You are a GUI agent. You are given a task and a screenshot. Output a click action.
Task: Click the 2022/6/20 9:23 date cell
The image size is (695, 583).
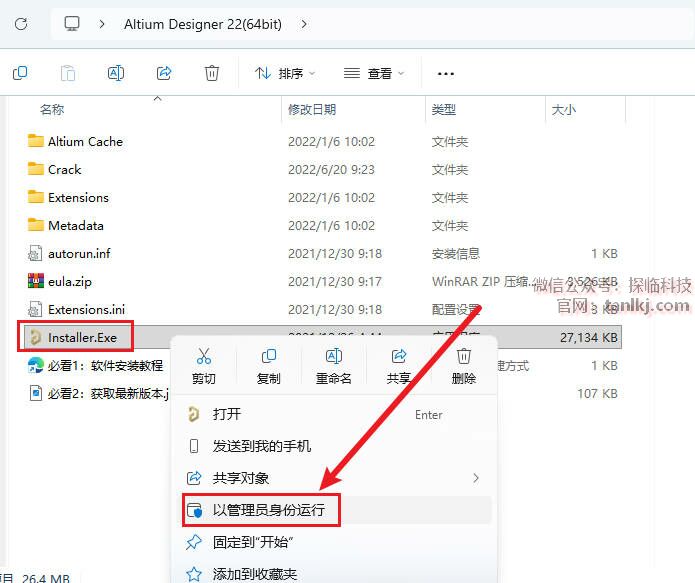coord(331,169)
